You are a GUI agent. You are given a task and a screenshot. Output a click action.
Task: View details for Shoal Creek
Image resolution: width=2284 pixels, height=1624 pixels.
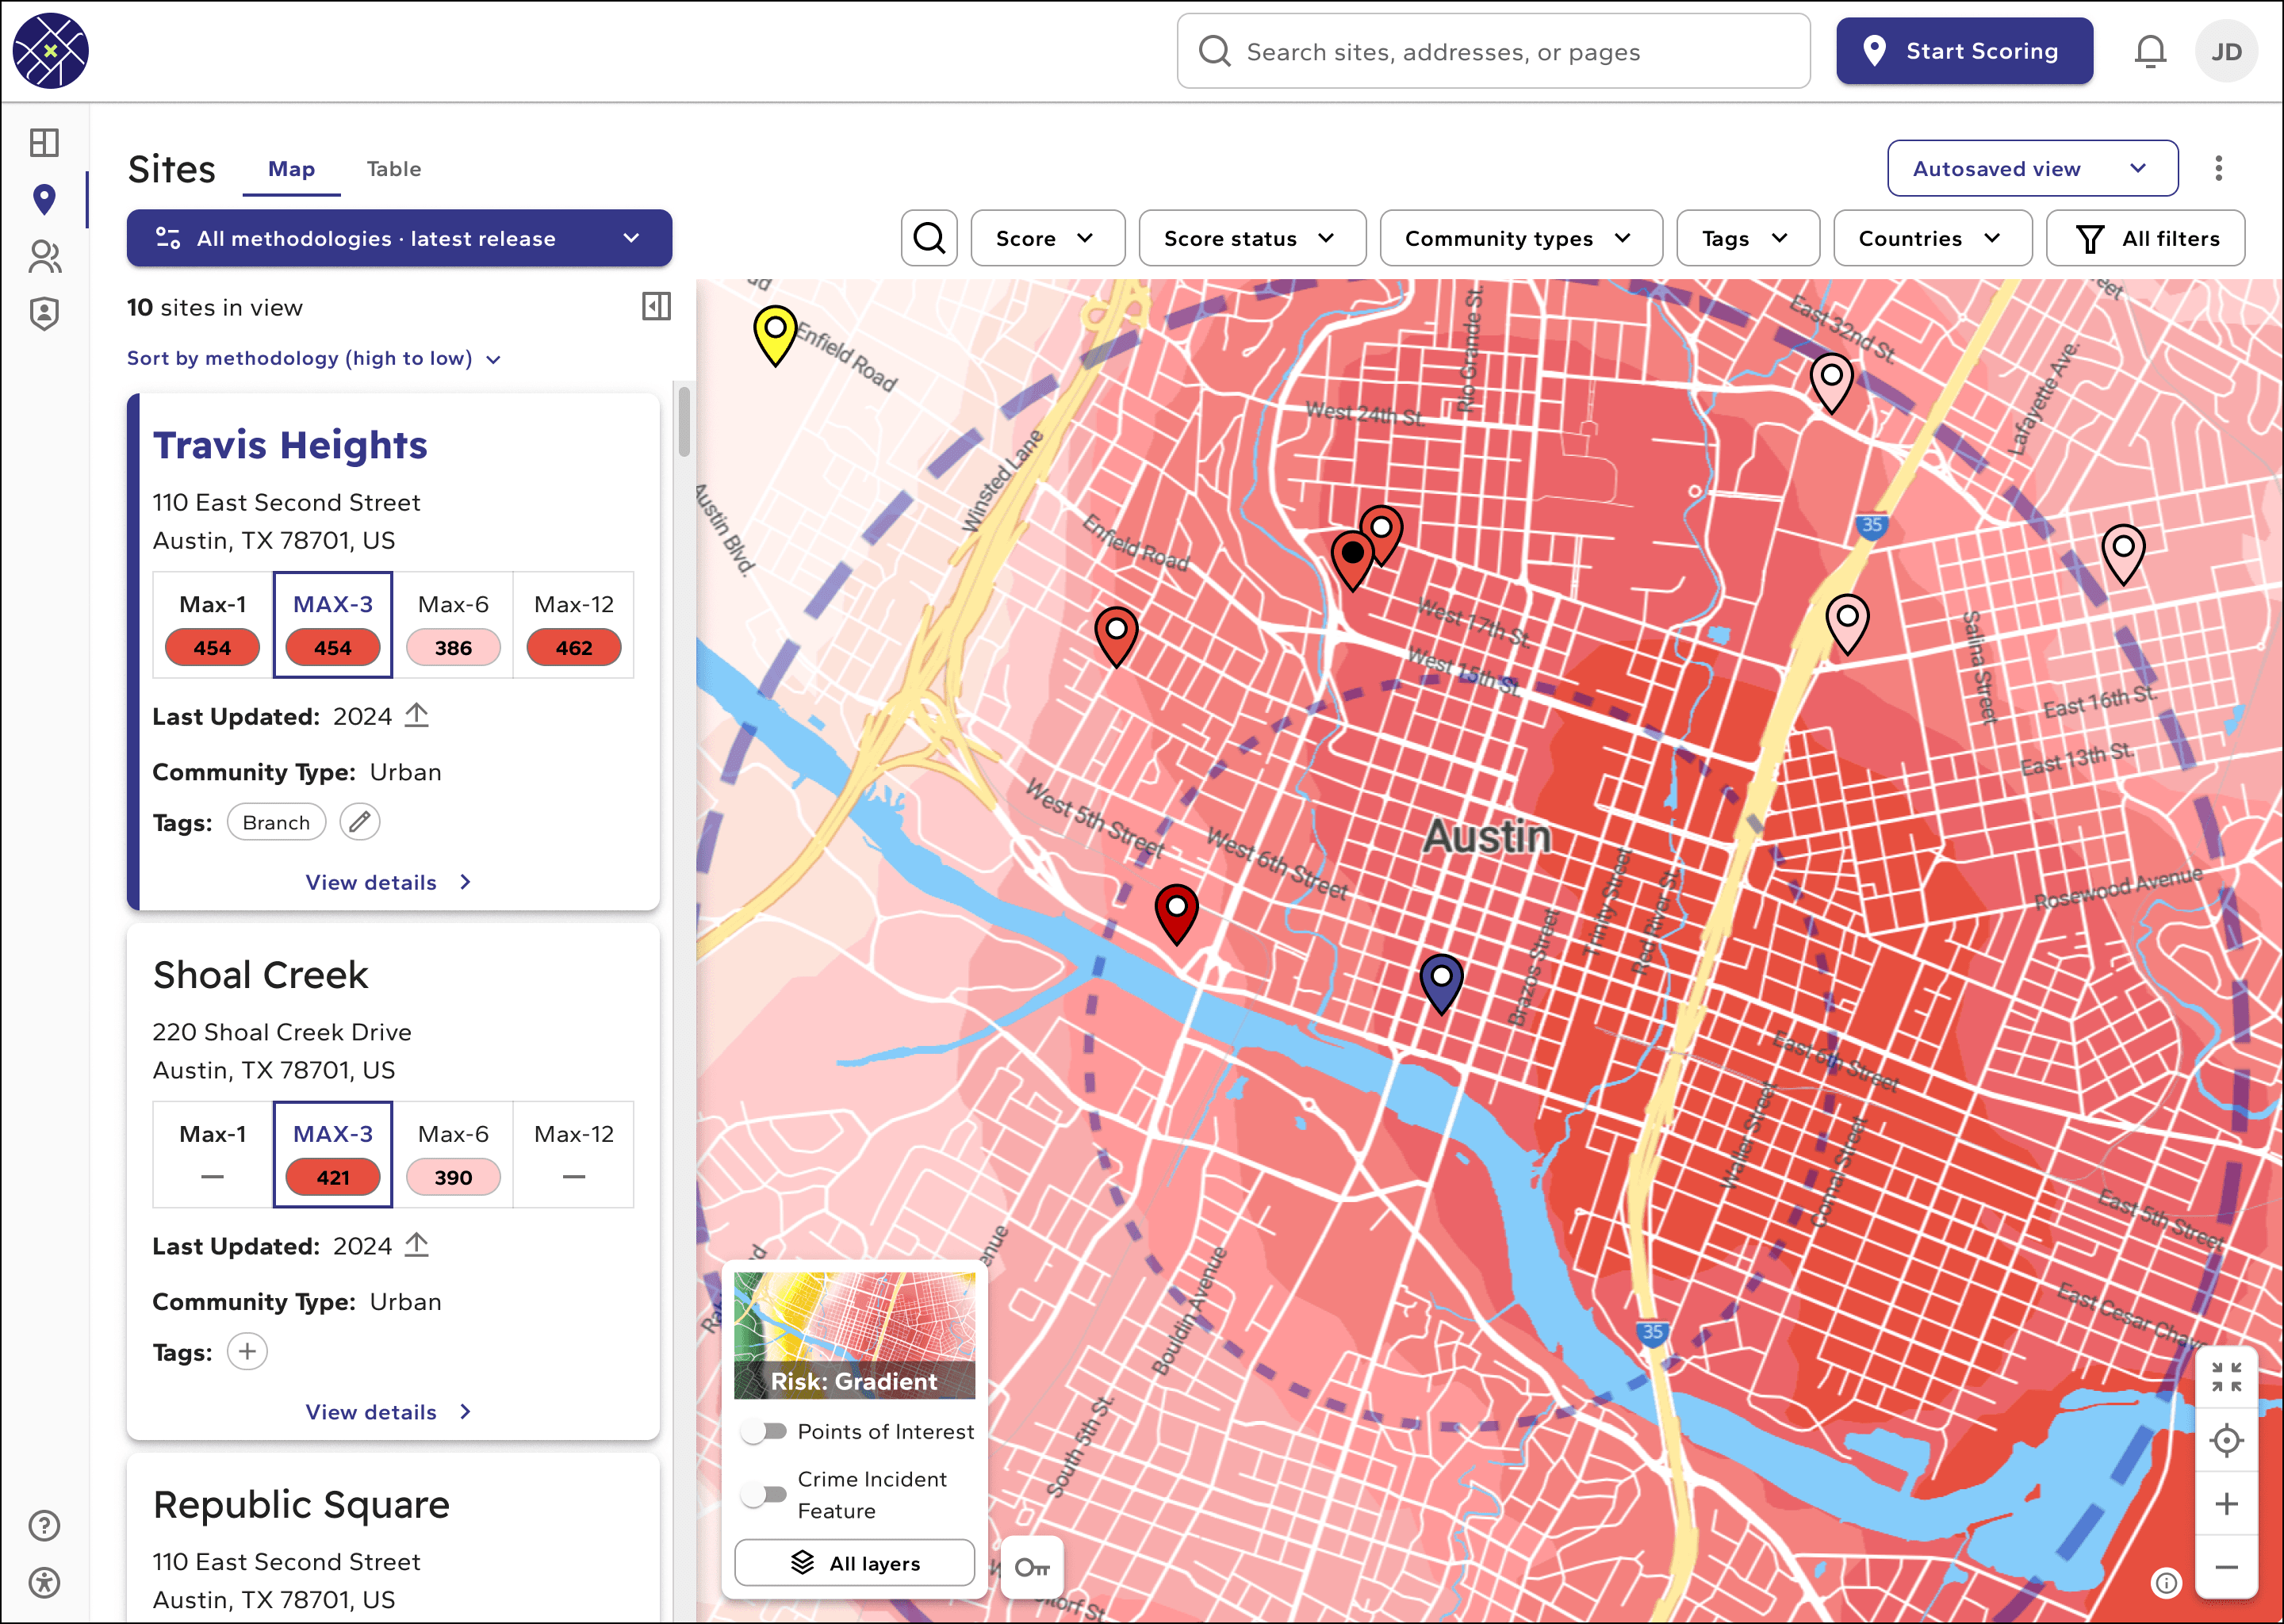pyautogui.click(x=388, y=1412)
